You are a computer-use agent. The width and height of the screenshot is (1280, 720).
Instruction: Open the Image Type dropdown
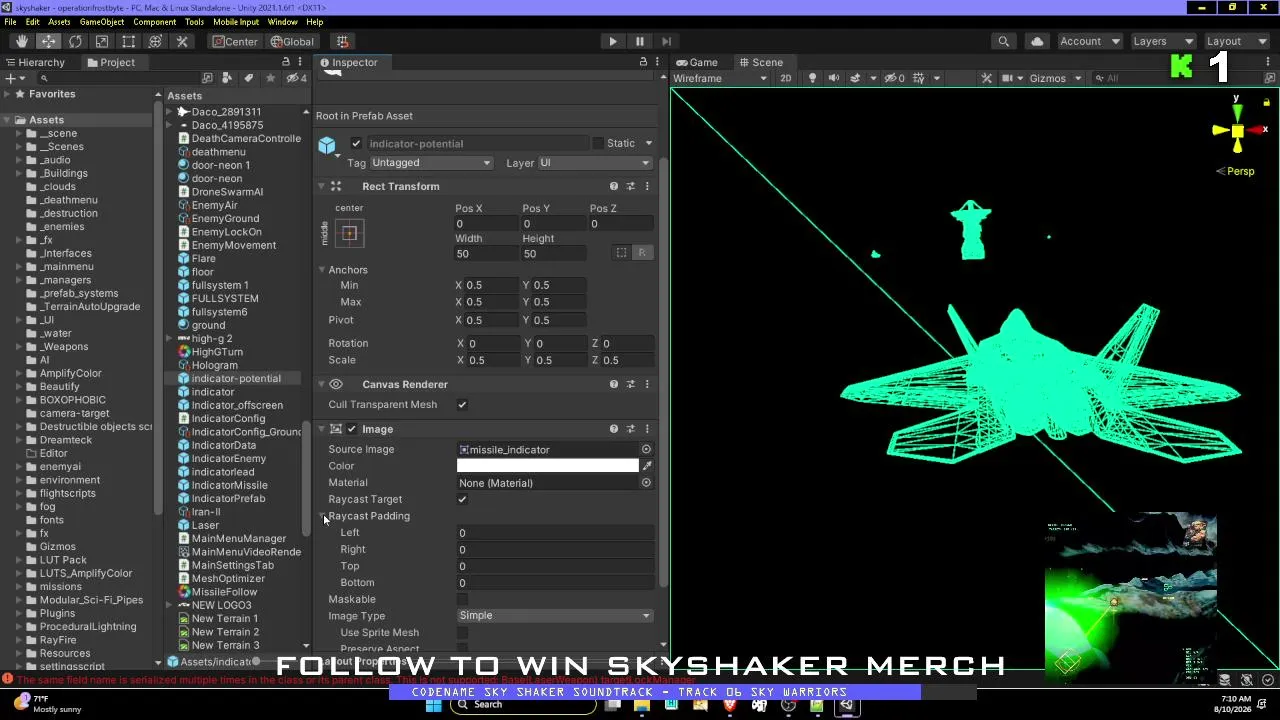(555, 616)
